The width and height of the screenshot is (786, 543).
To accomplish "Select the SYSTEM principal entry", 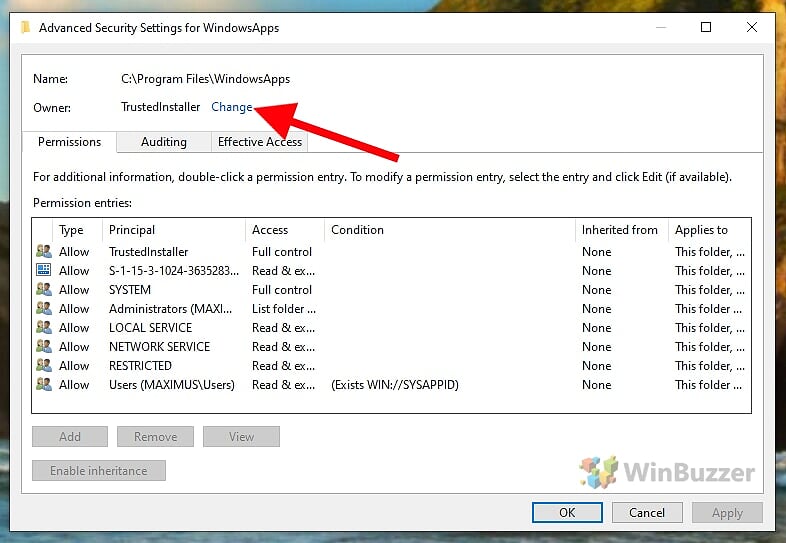I will tap(130, 290).
